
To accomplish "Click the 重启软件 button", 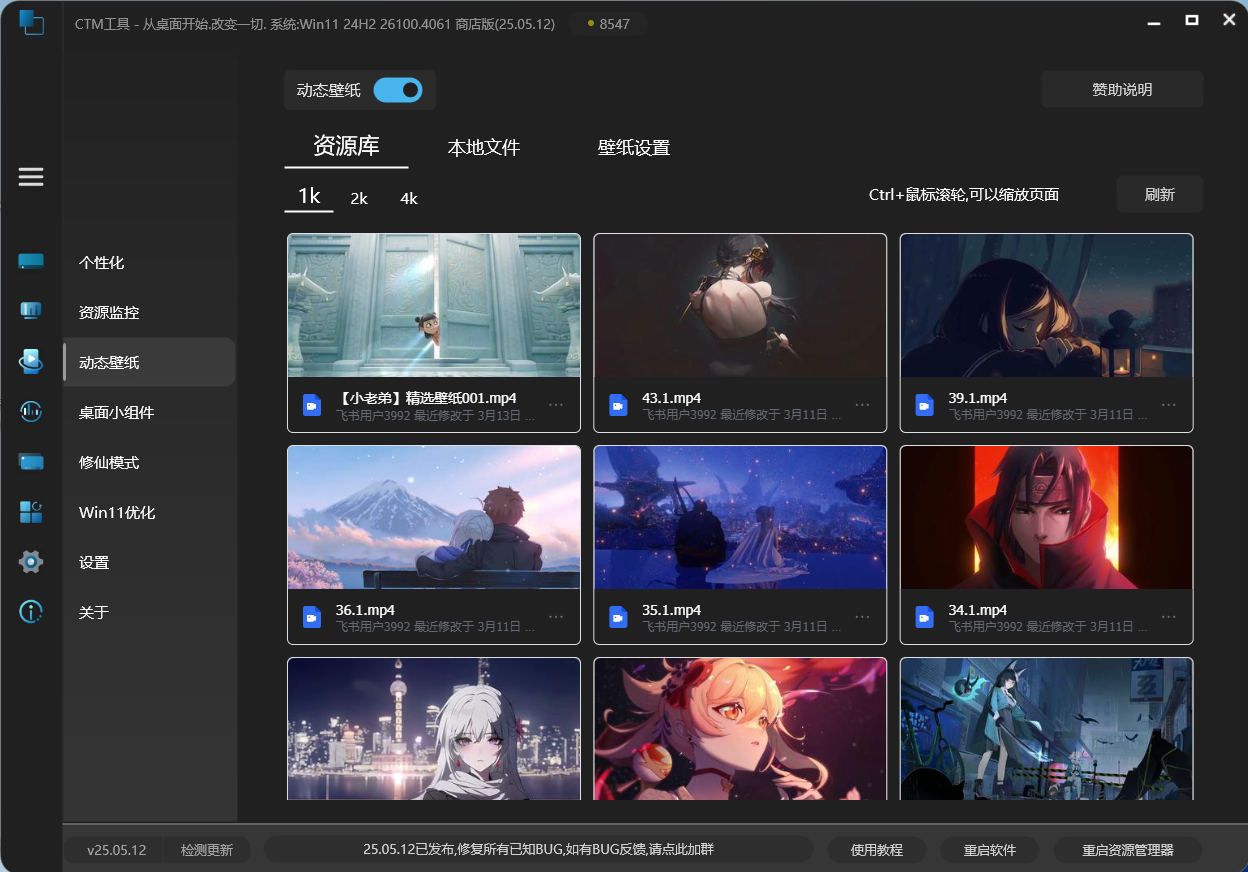I will click(990, 850).
